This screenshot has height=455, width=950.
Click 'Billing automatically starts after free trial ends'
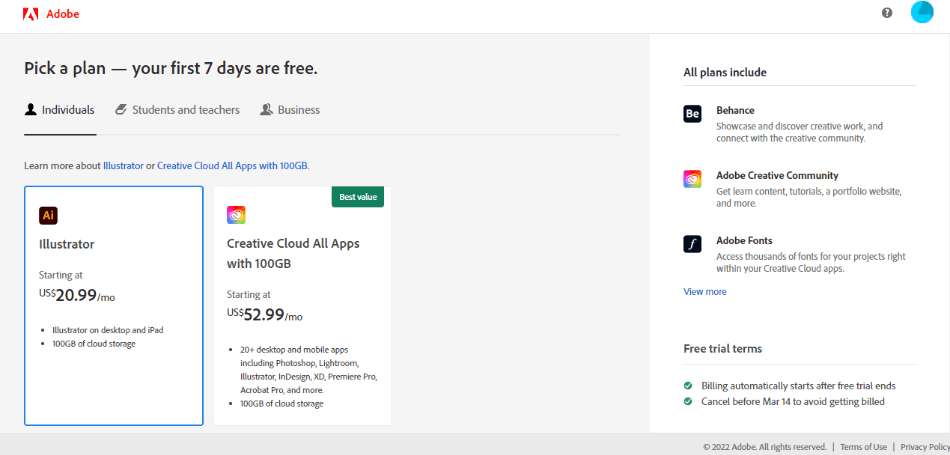(x=798, y=386)
